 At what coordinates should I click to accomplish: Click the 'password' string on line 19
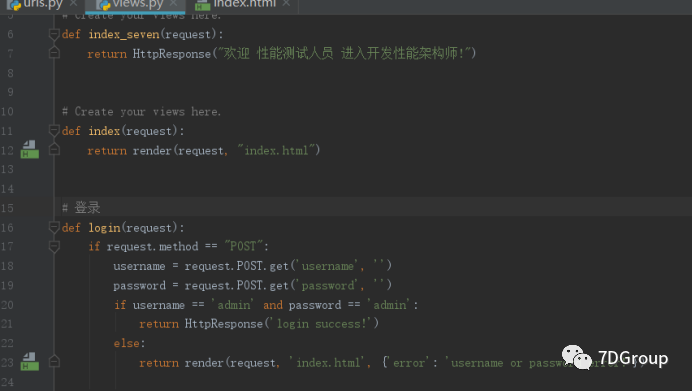(328, 286)
